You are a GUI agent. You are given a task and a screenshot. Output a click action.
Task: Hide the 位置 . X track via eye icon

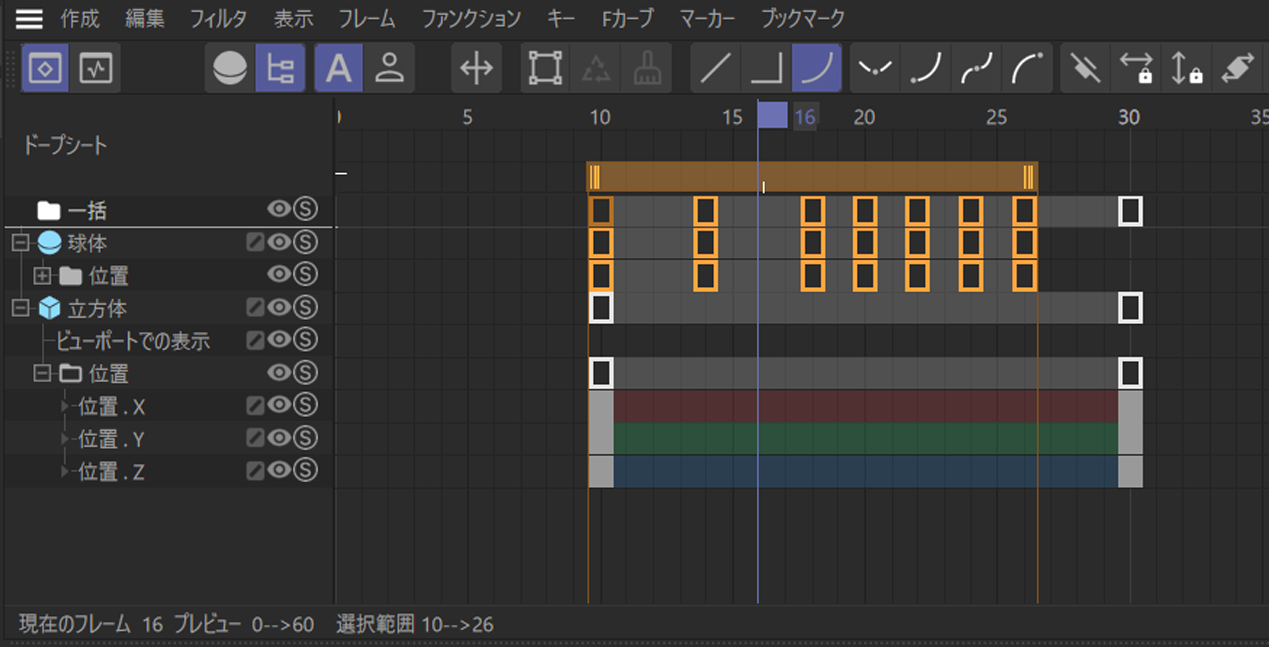(x=279, y=406)
